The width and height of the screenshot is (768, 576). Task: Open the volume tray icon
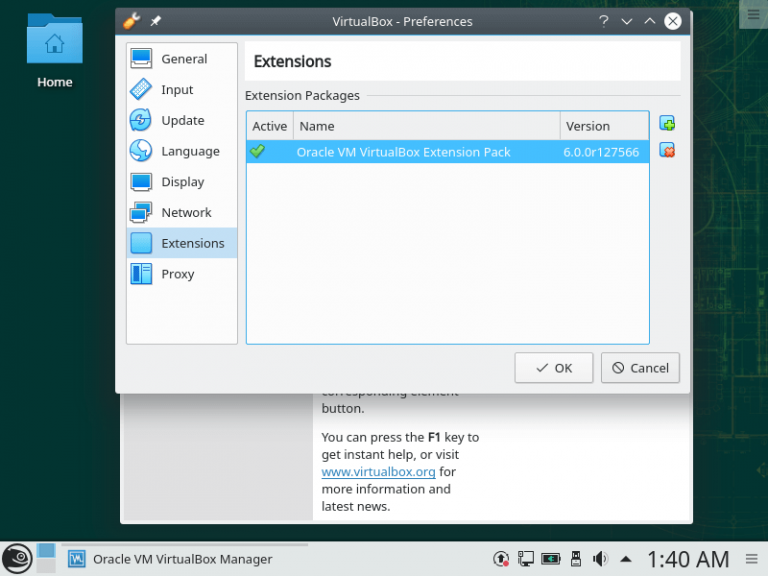(600, 558)
